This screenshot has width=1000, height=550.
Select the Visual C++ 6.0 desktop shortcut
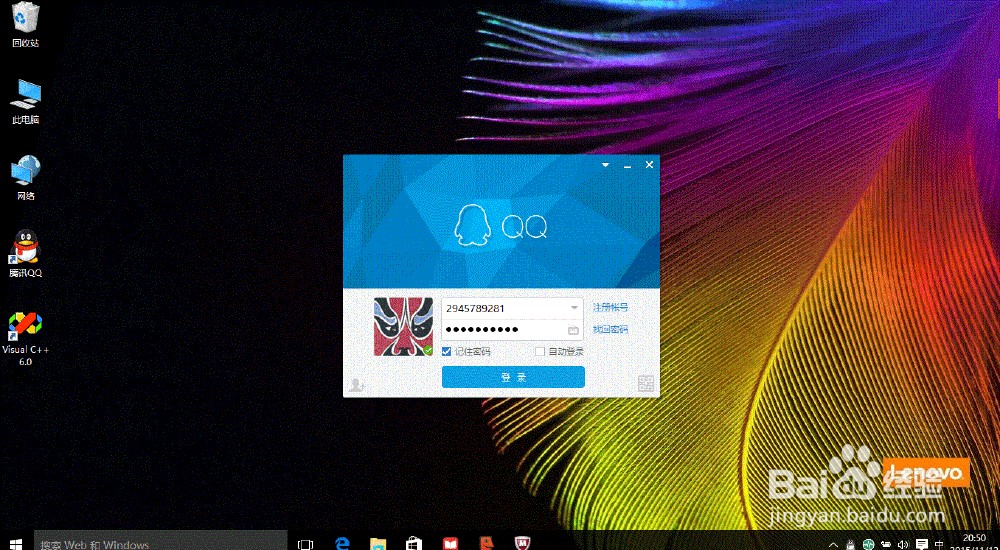click(26, 338)
